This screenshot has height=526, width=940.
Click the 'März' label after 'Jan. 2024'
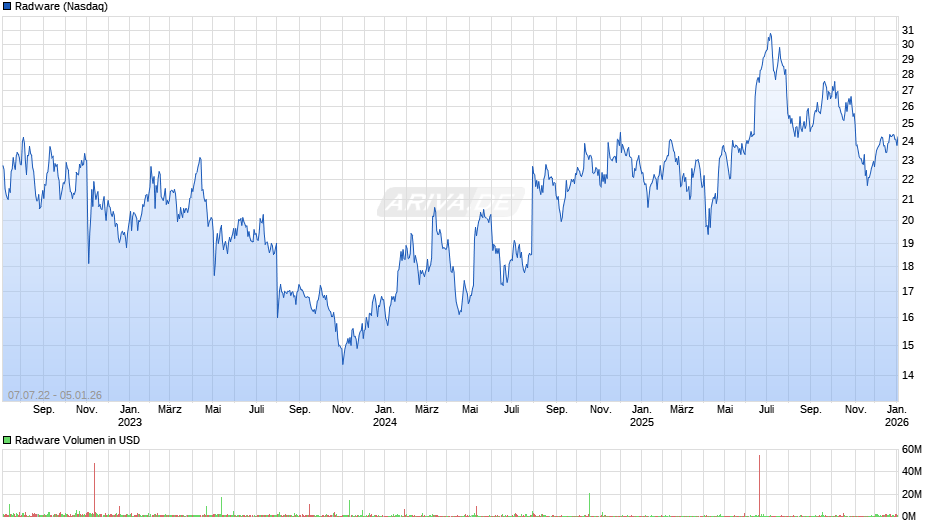[x=427, y=410]
